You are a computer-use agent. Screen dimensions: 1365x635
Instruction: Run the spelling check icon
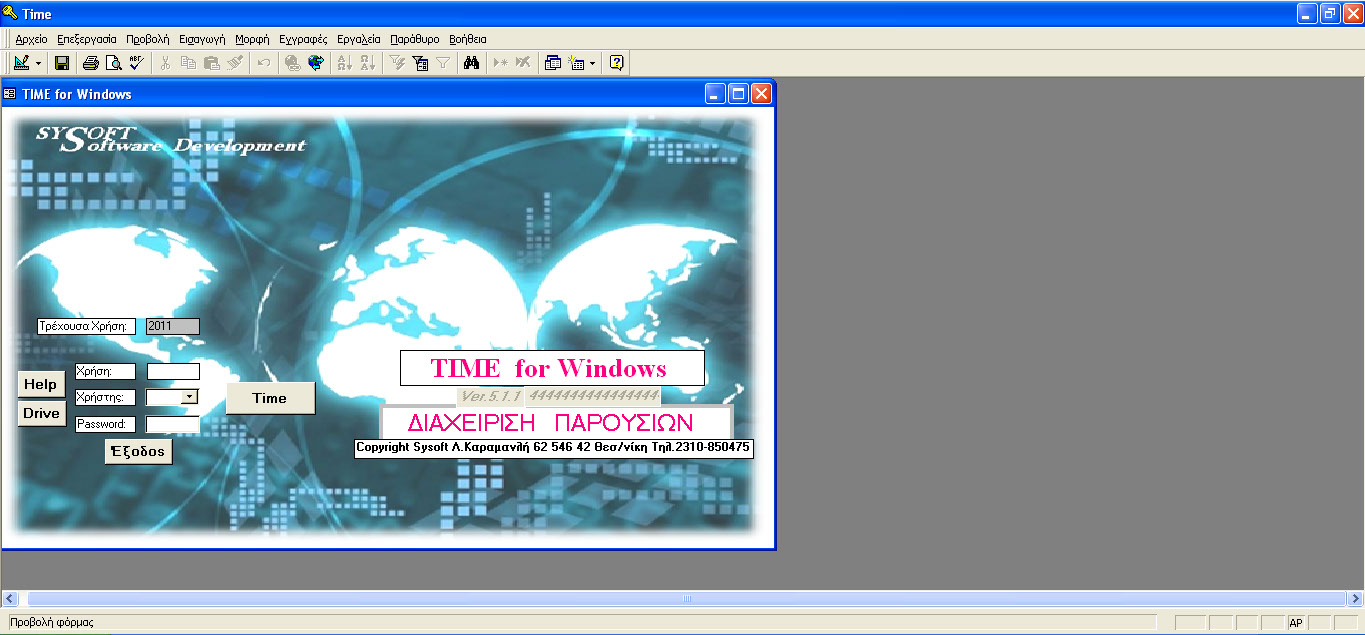click(137, 63)
